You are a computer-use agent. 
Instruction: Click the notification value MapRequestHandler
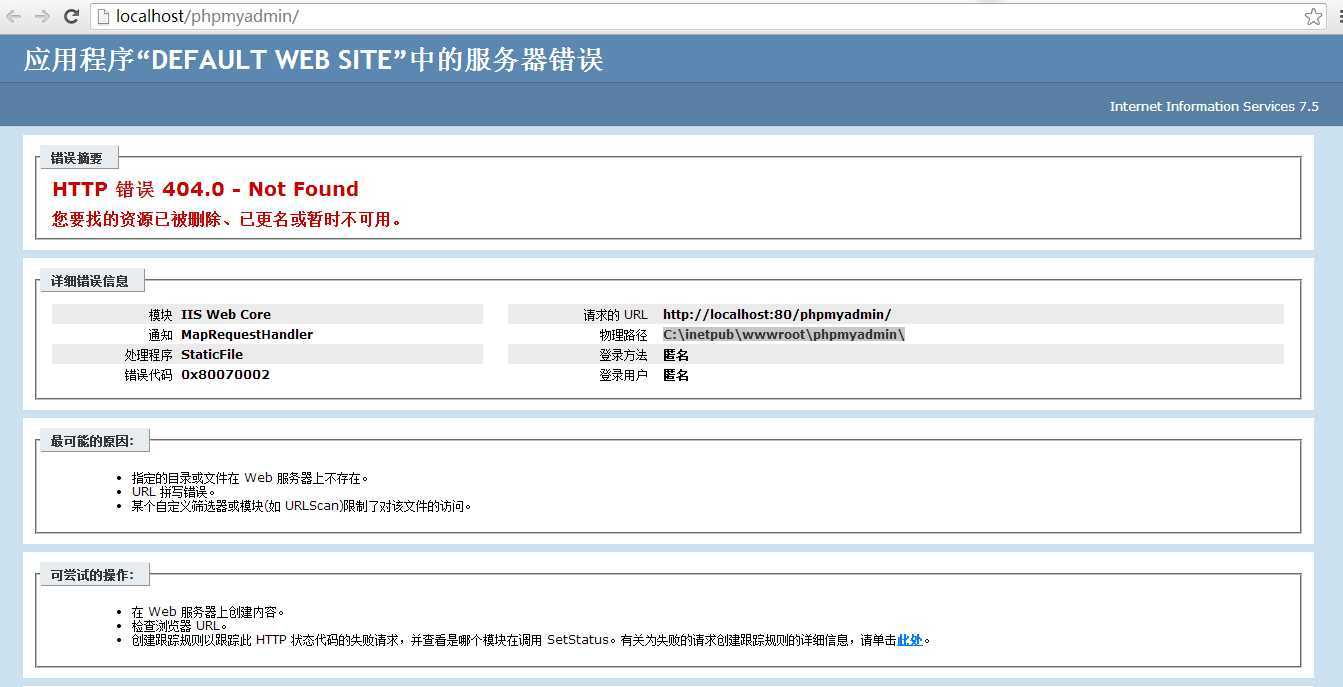[x=247, y=335]
